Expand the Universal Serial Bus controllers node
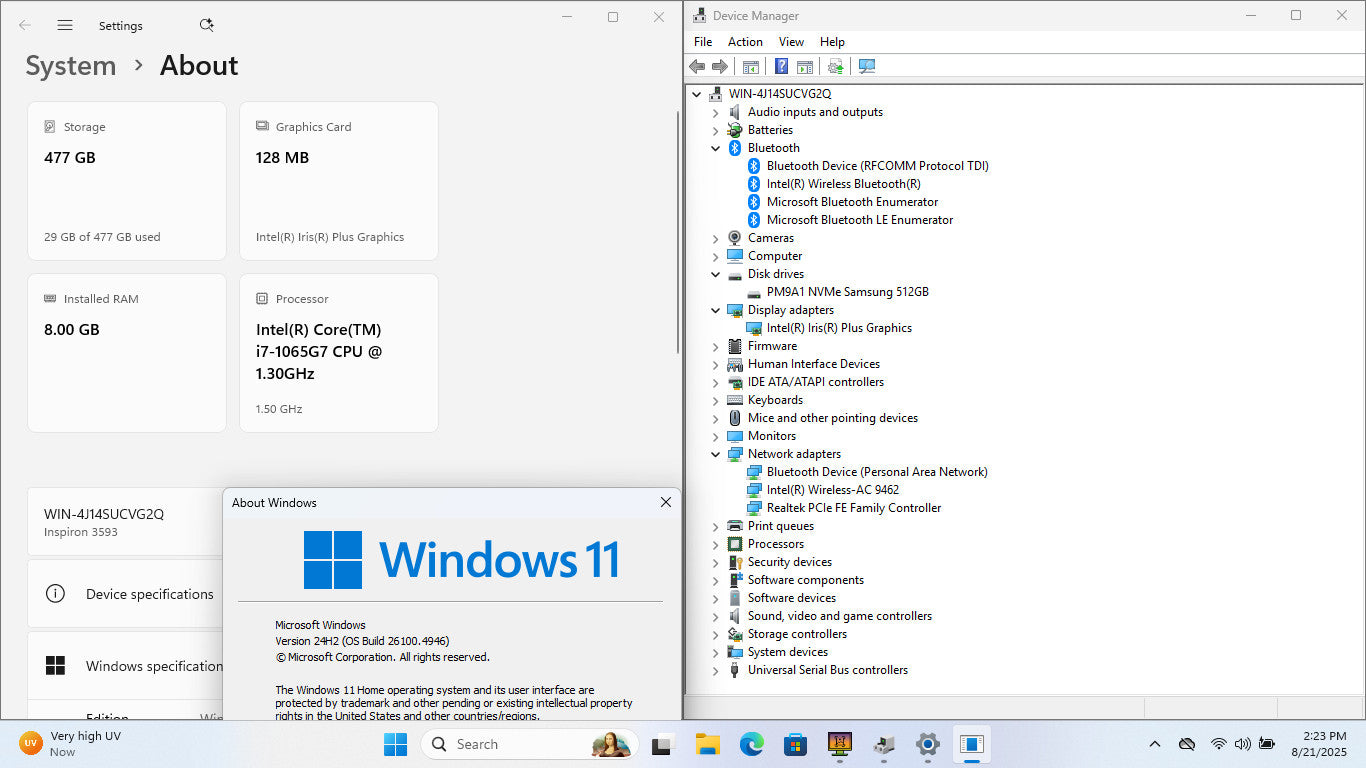Screen dimensions: 1366x768 pyautogui.click(x=715, y=670)
